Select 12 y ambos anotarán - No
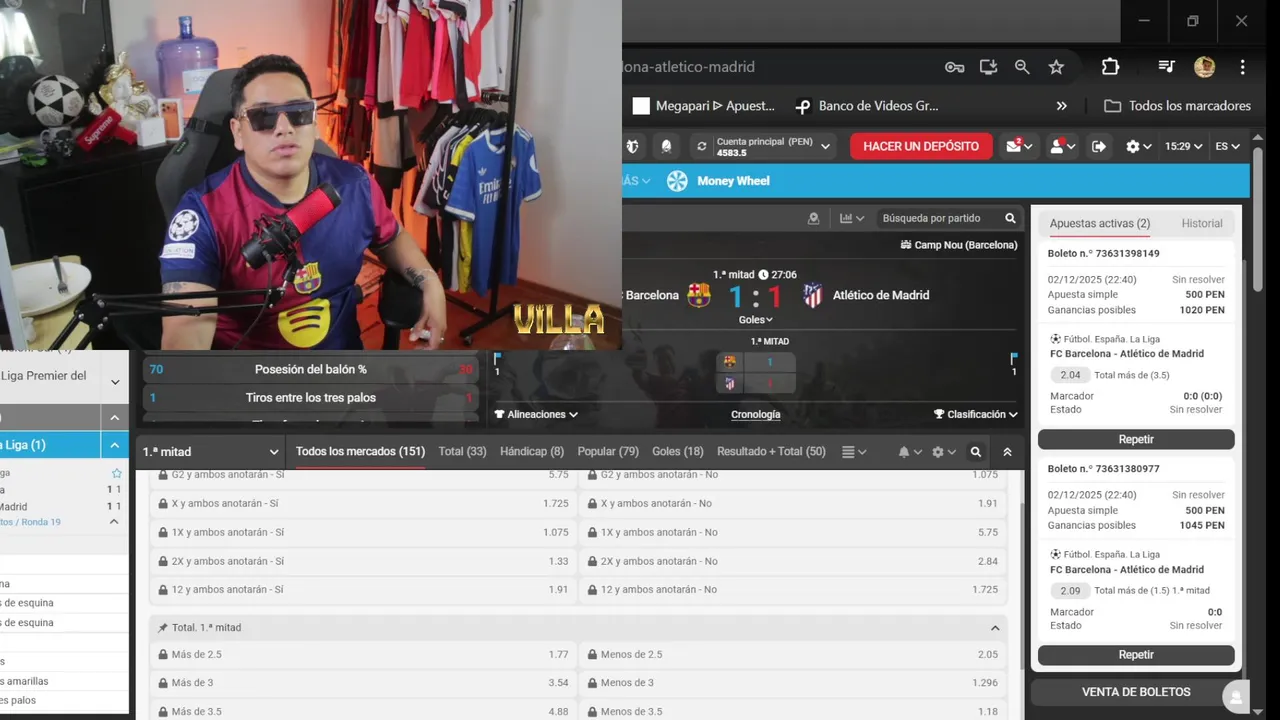Viewport: 1280px width, 720px height. click(x=793, y=590)
